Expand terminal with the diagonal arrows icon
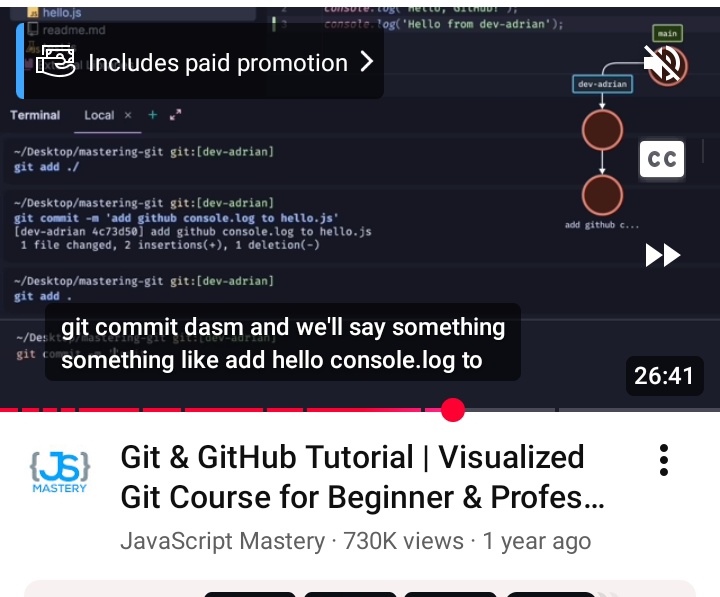This screenshot has height=597, width=720. tap(175, 115)
